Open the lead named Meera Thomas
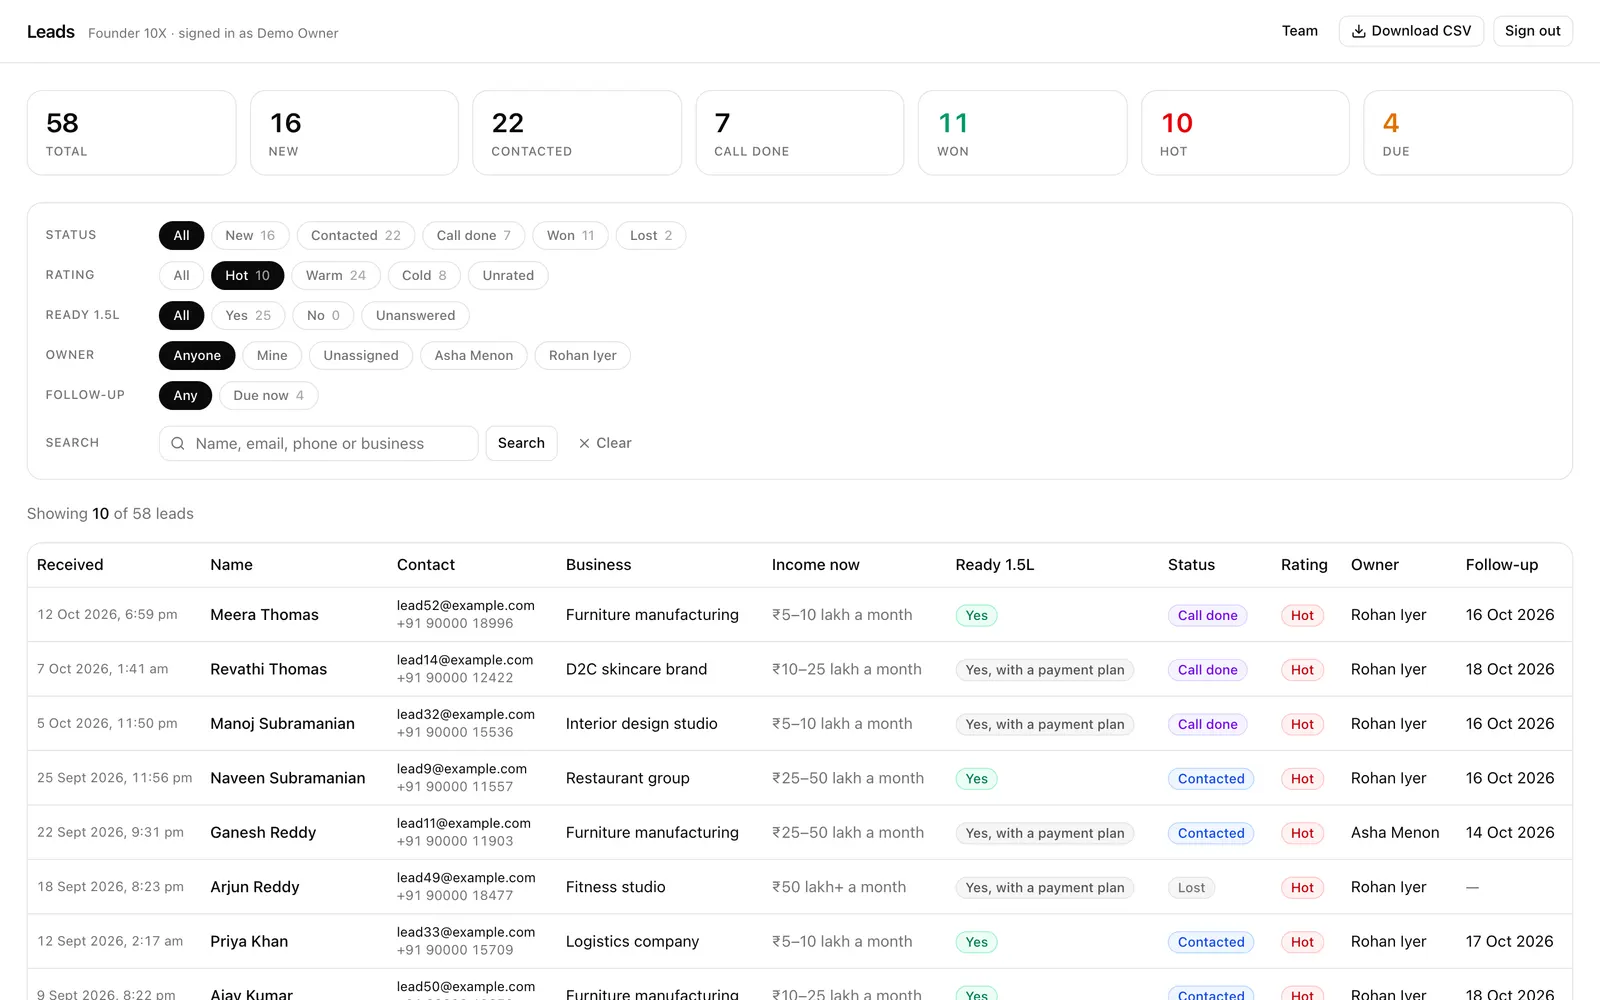The height and width of the screenshot is (1000, 1600). click(x=264, y=615)
